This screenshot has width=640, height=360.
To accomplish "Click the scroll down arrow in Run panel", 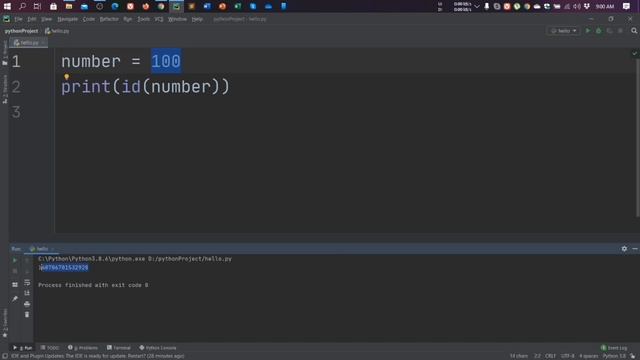I will coord(27,271).
